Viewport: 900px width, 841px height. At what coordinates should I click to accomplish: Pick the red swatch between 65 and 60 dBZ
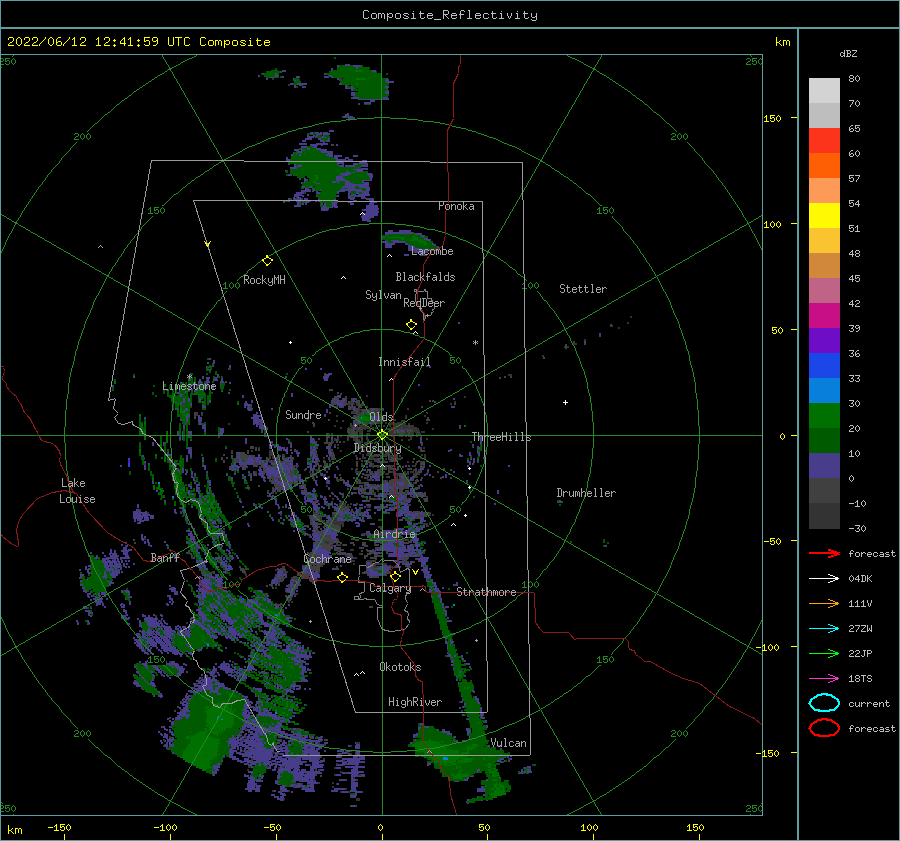(824, 141)
